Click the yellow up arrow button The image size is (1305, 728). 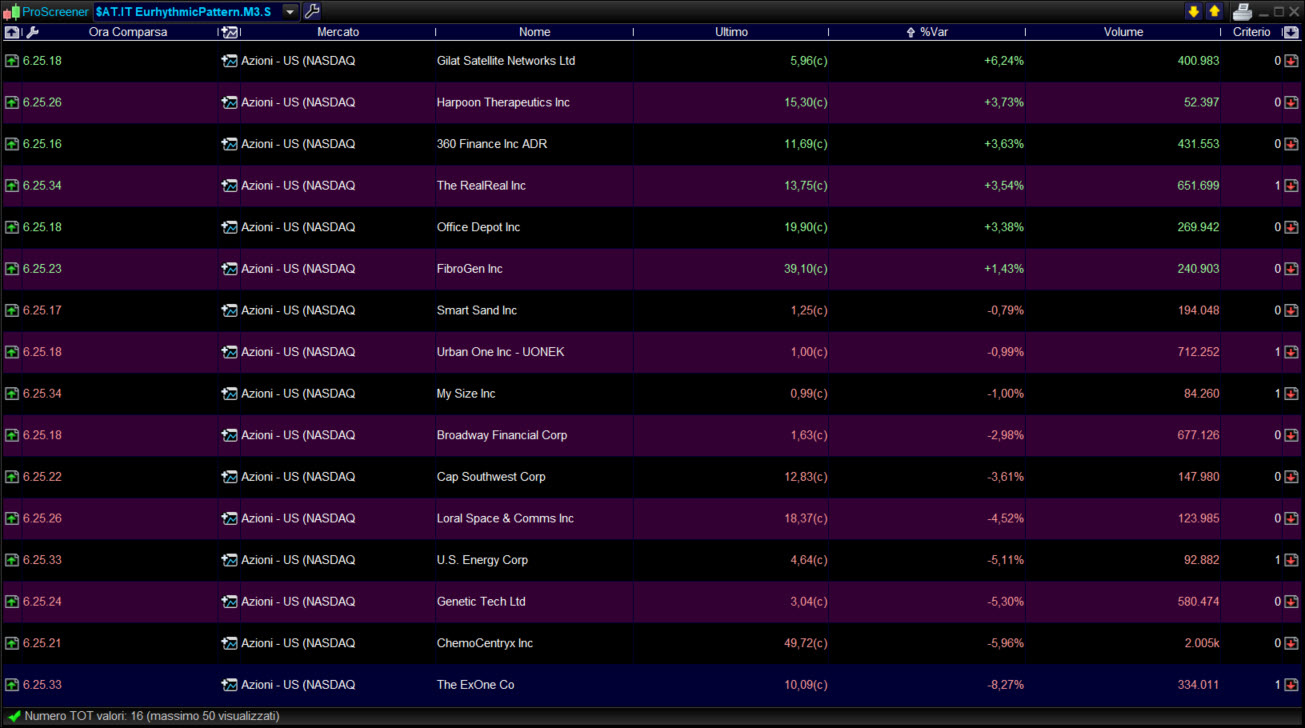[1214, 11]
